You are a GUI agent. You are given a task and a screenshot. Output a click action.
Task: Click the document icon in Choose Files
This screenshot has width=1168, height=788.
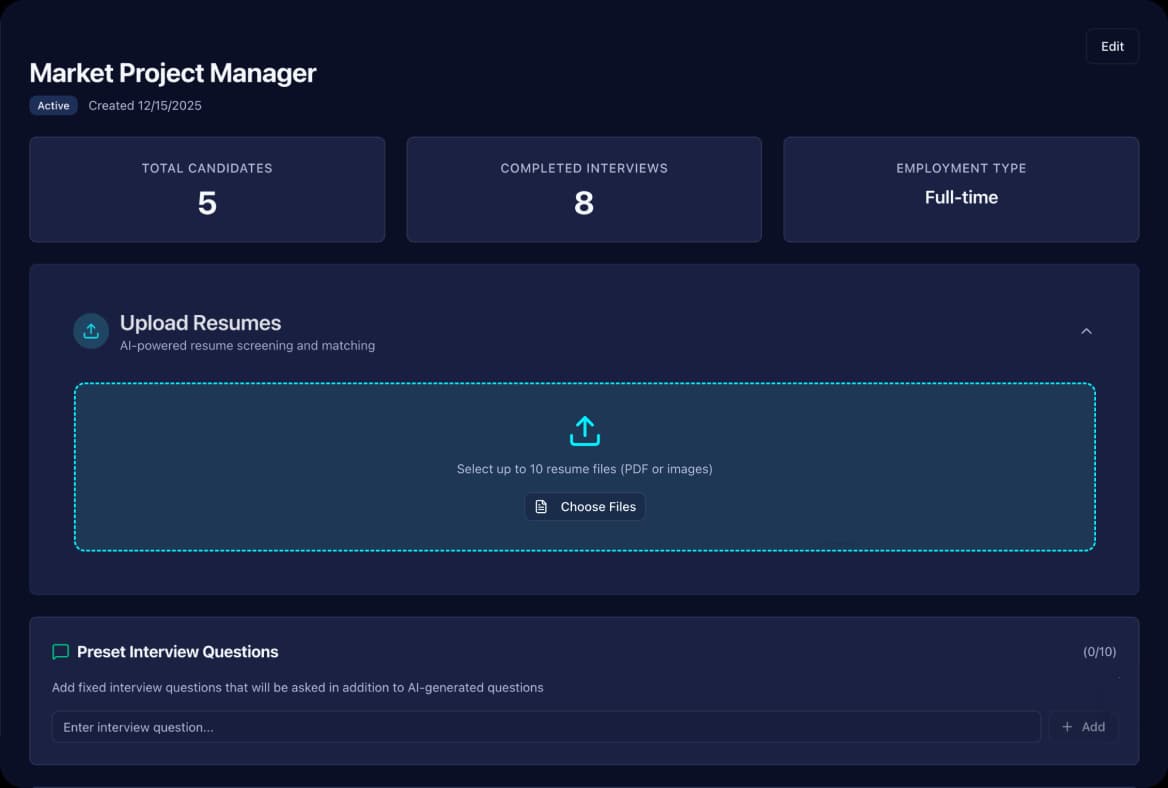541,507
